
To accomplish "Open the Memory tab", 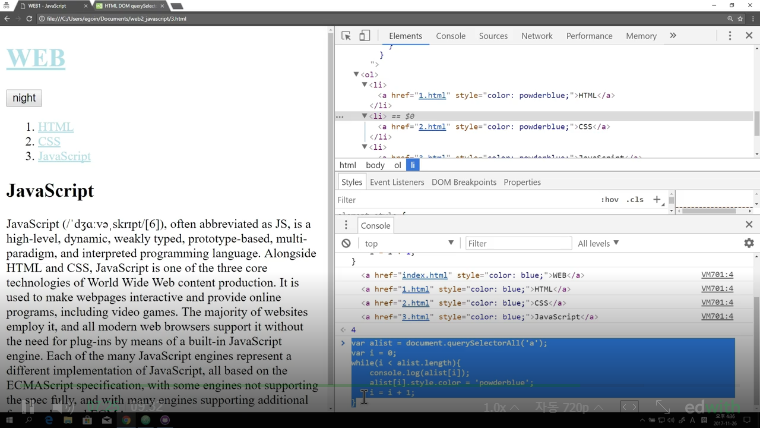I will [641, 36].
